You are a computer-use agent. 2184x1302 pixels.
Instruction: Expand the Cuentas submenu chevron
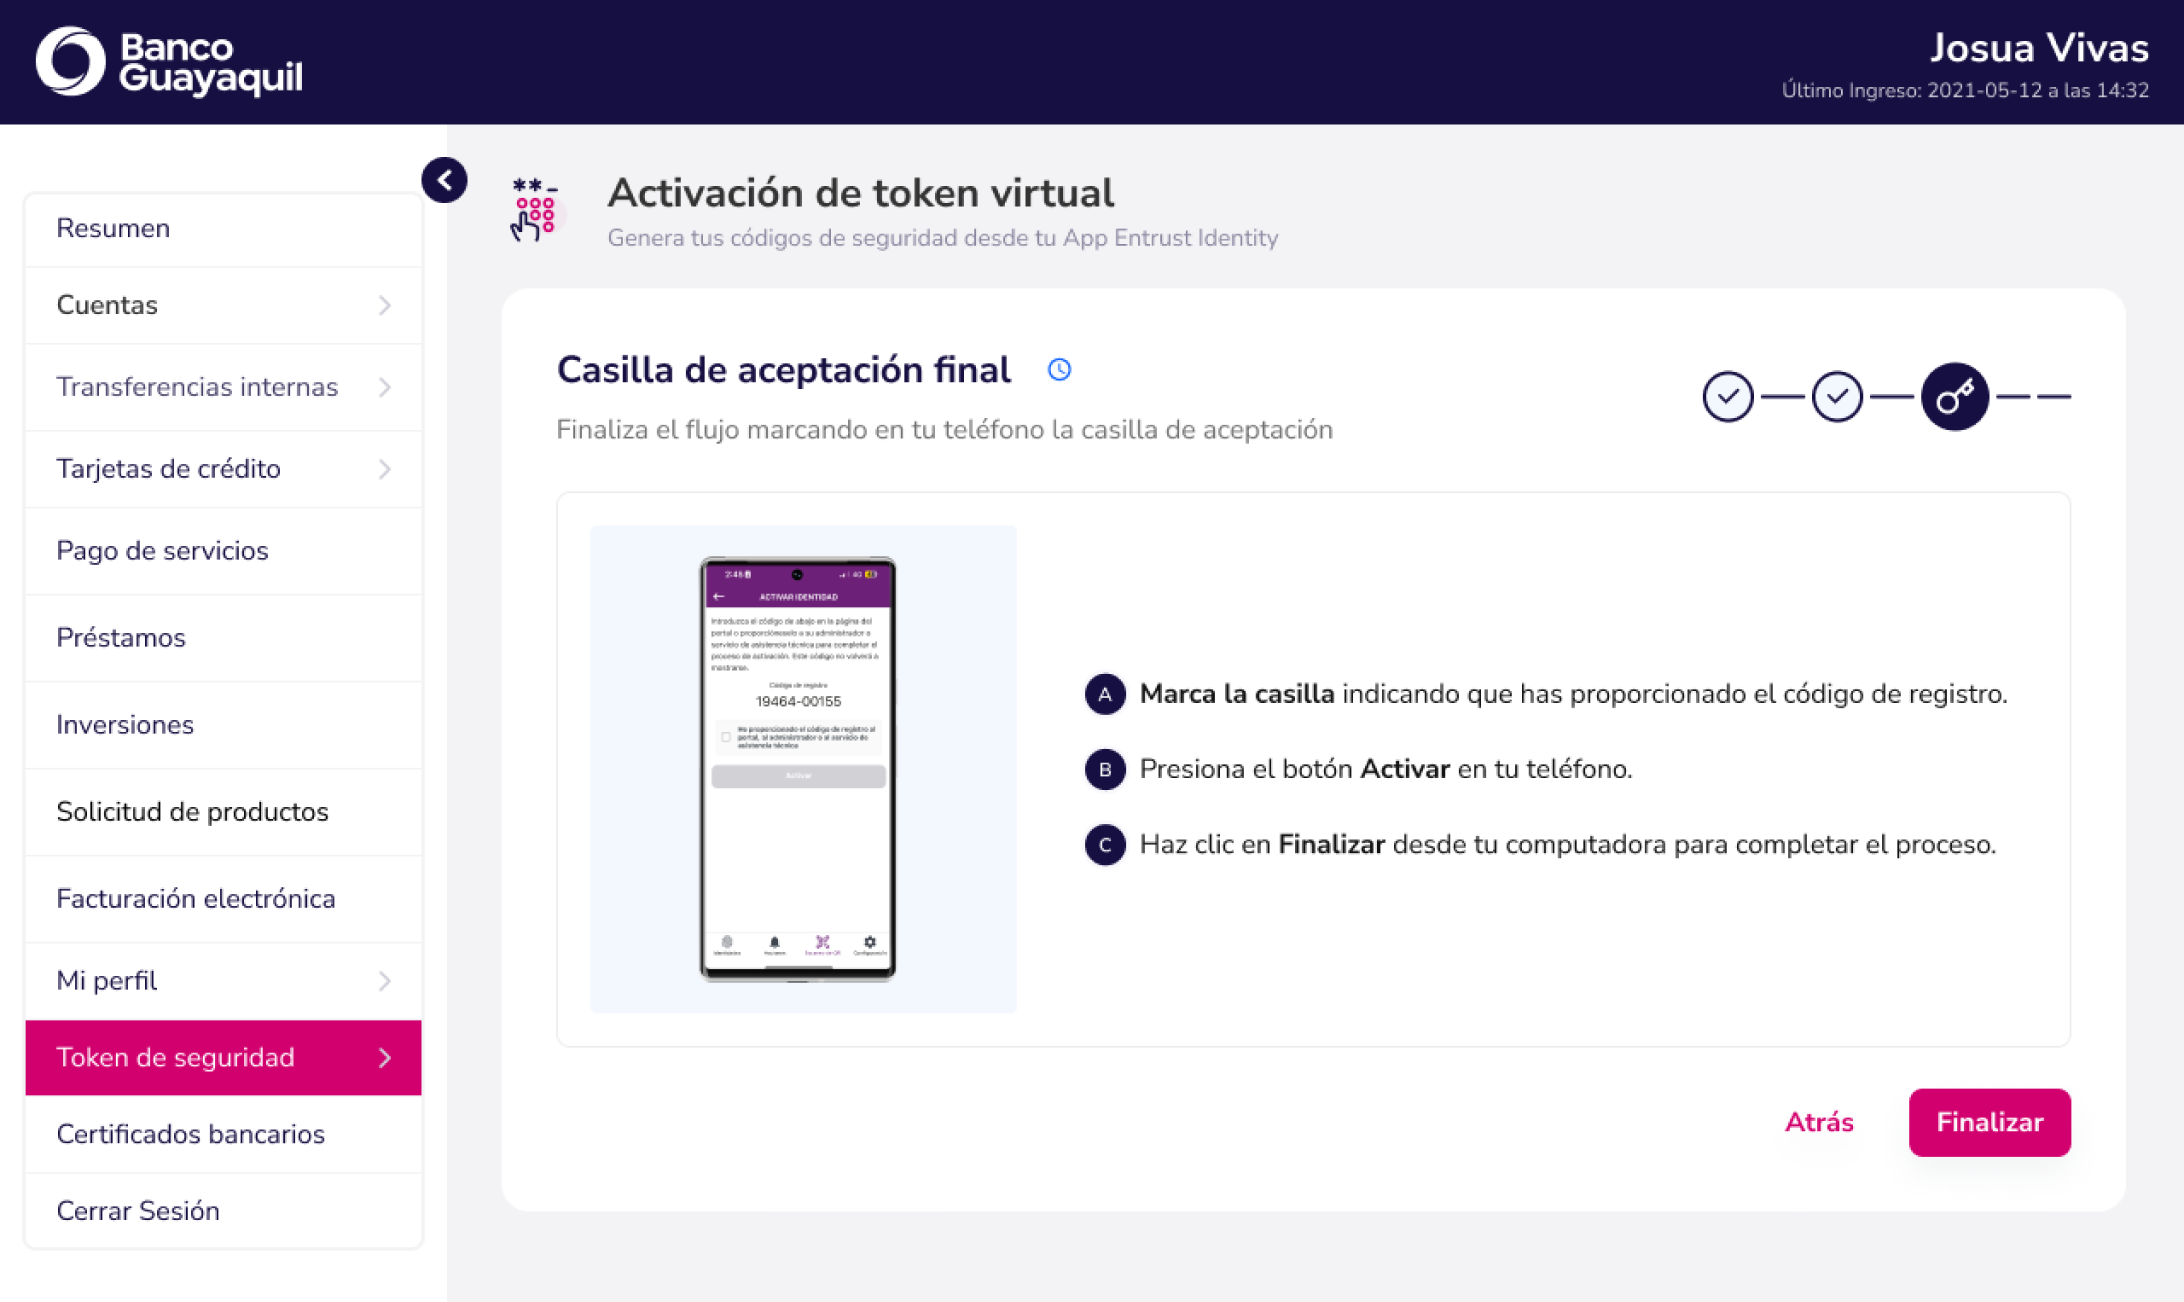[385, 306]
